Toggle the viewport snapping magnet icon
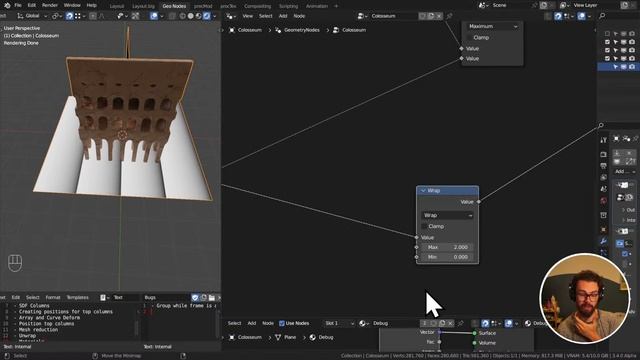 pyautogui.click(x=69, y=16)
